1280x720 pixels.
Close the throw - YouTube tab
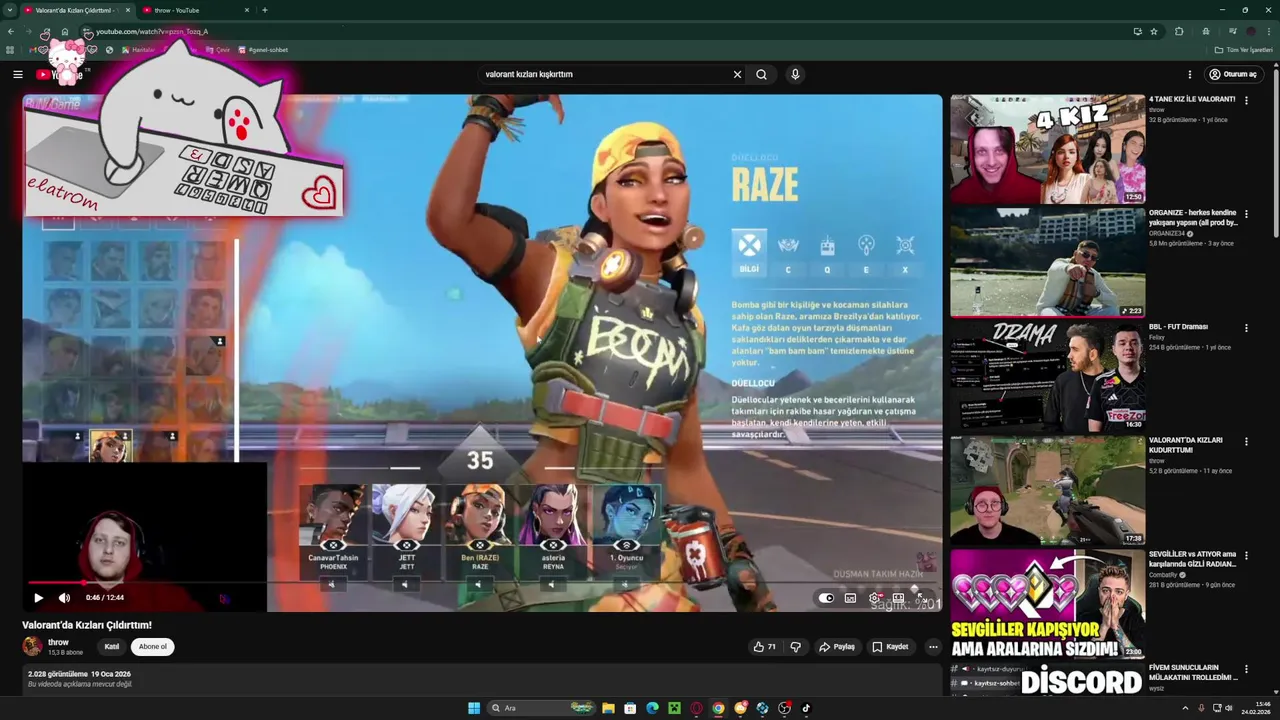point(247,10)
